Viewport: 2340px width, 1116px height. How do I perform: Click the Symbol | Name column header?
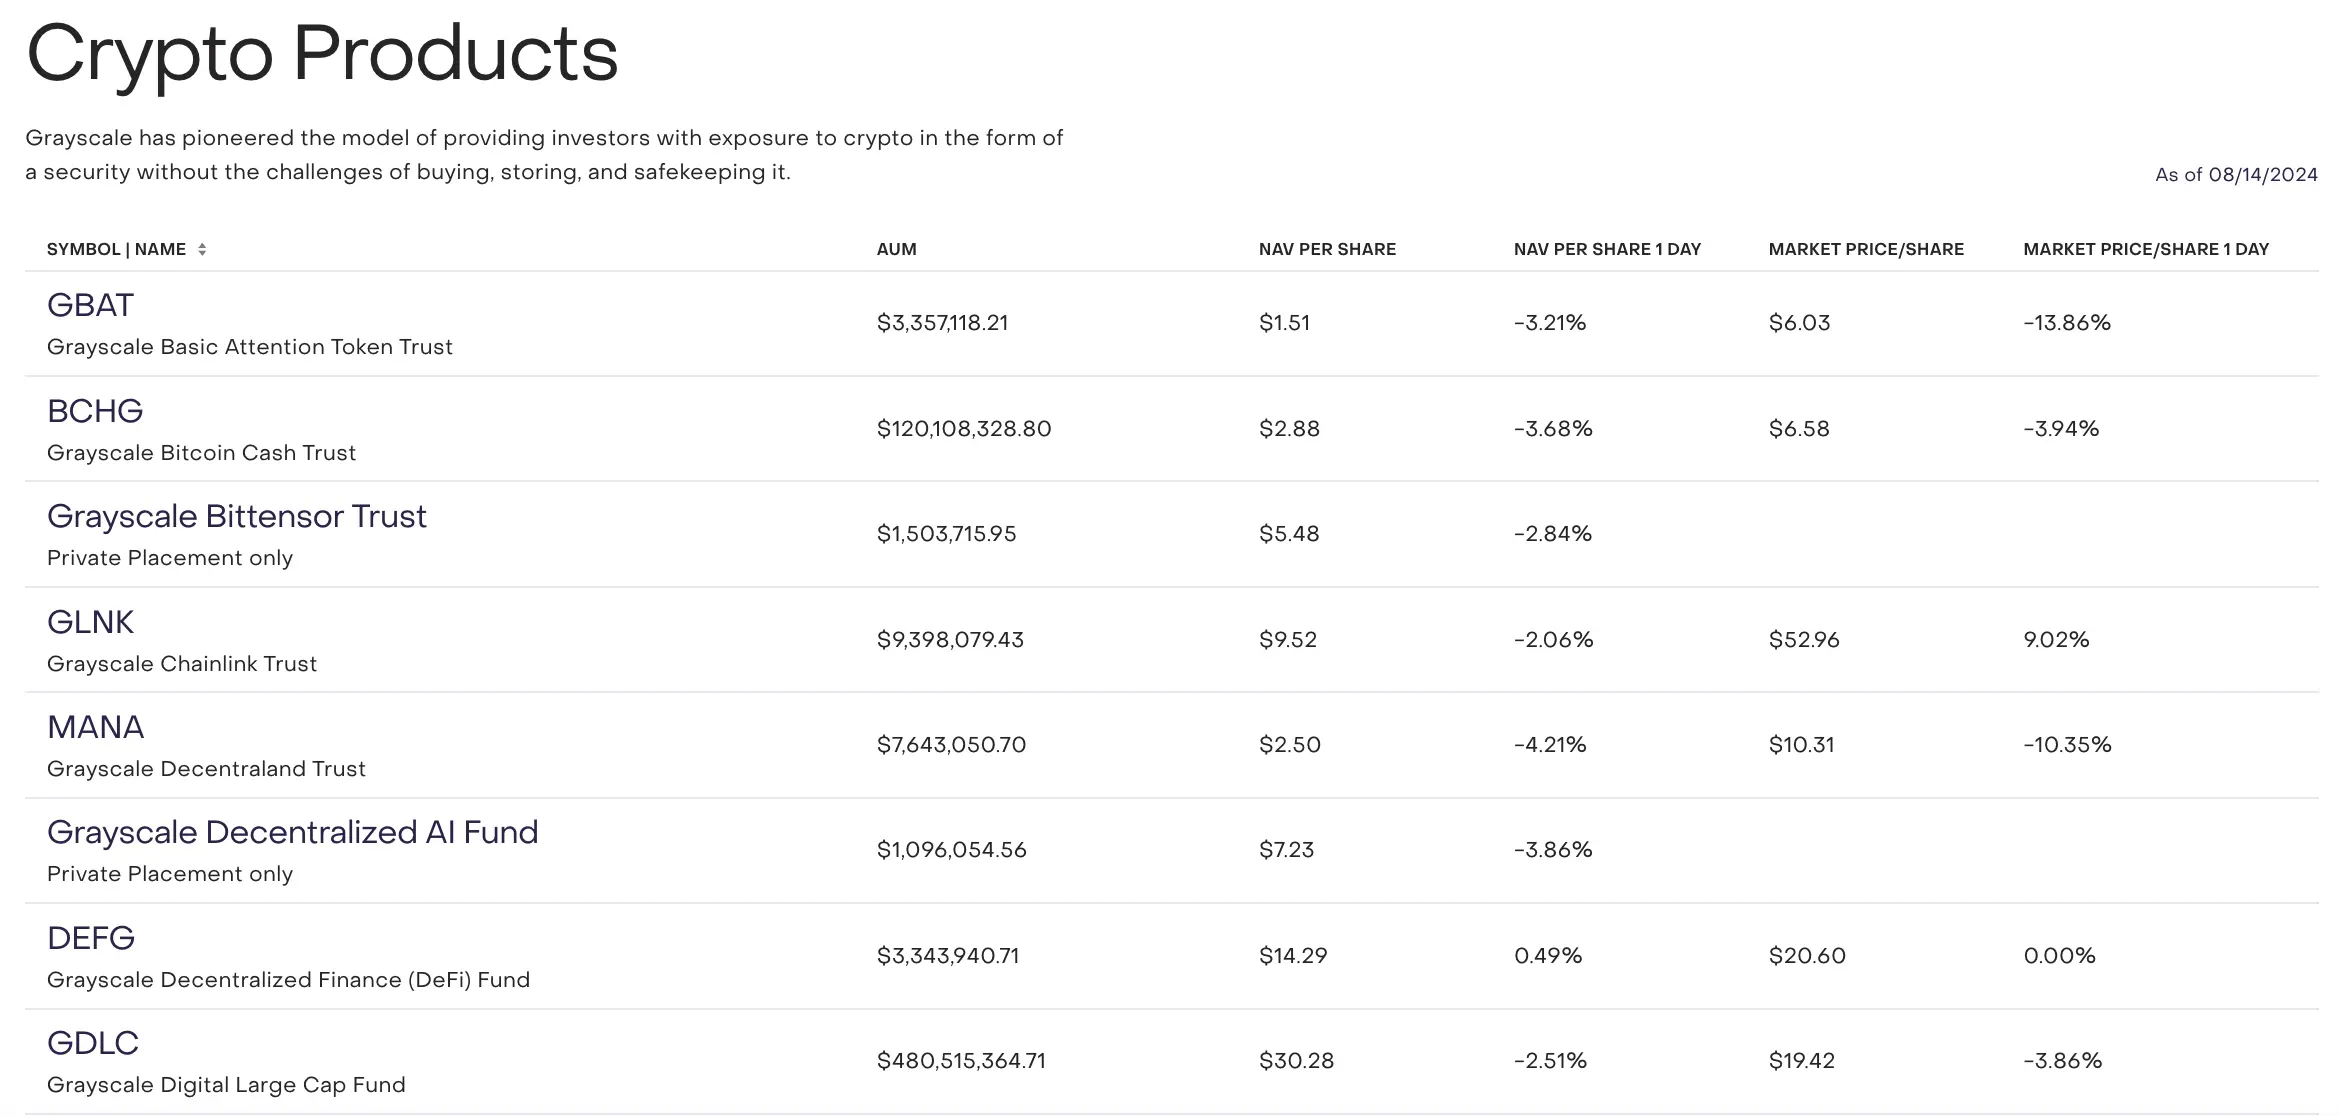pyautogui.click(x=116, y=249)
